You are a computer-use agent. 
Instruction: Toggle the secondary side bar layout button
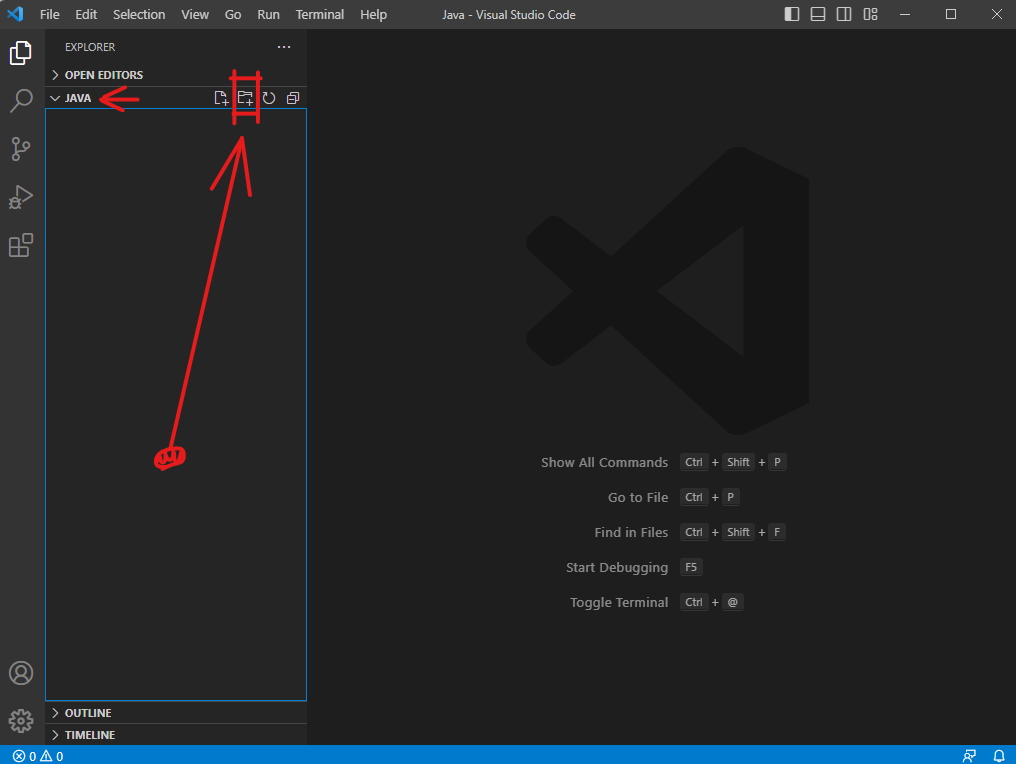coord(844,14)
